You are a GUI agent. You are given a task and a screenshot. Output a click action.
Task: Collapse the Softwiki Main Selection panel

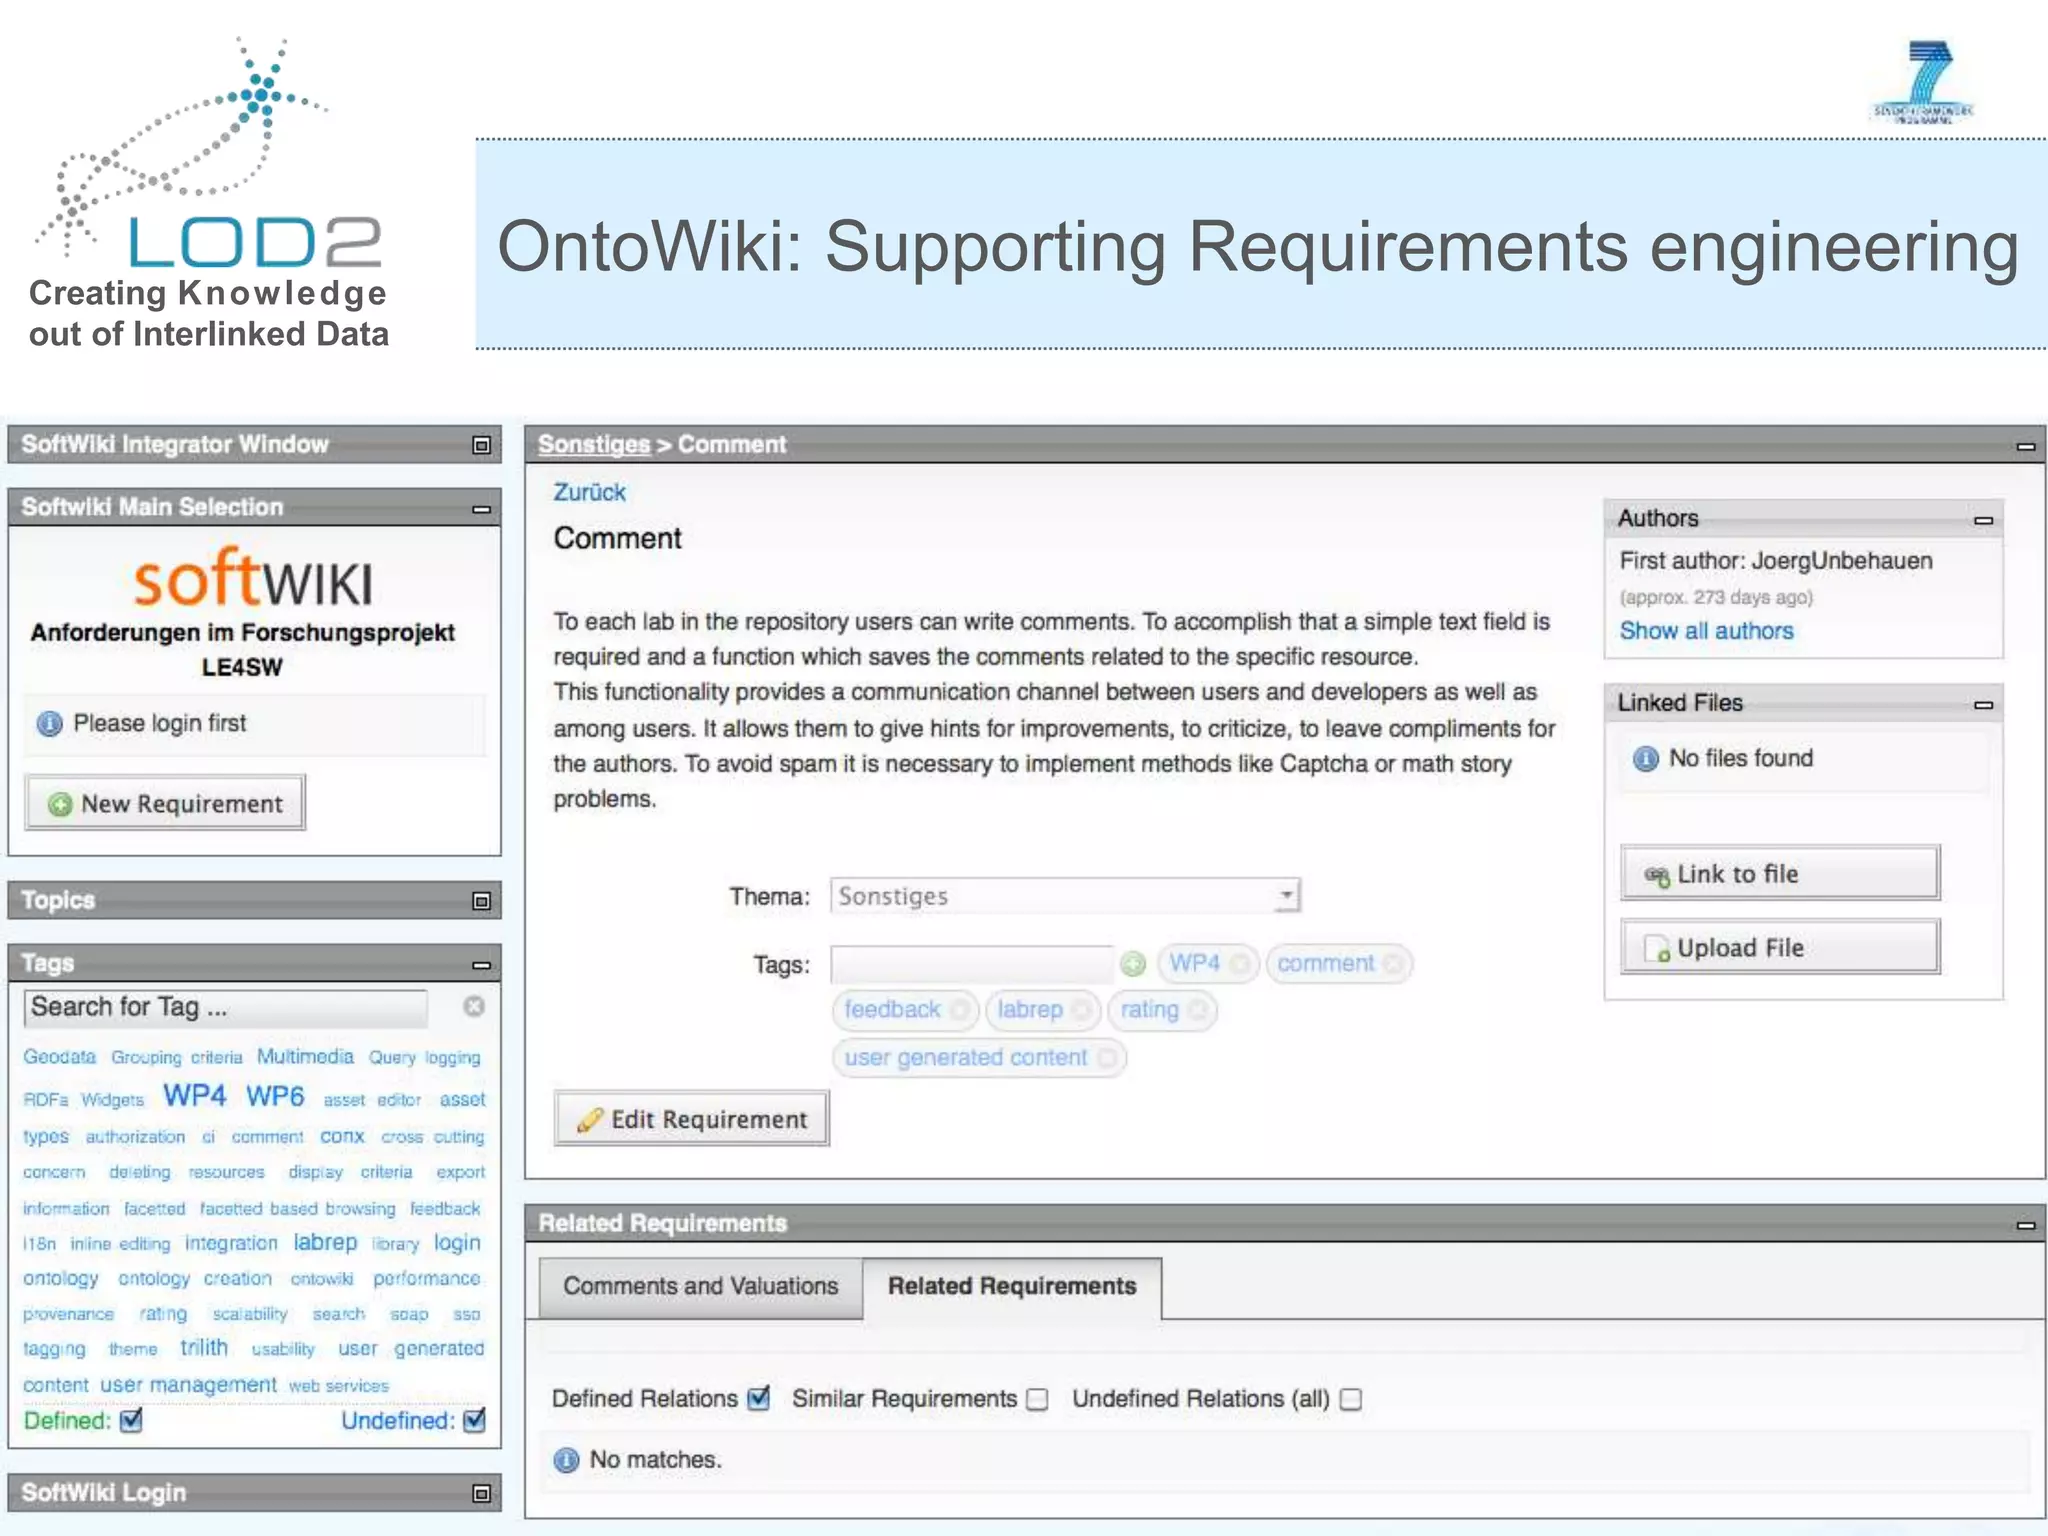[x=481, y=509]
